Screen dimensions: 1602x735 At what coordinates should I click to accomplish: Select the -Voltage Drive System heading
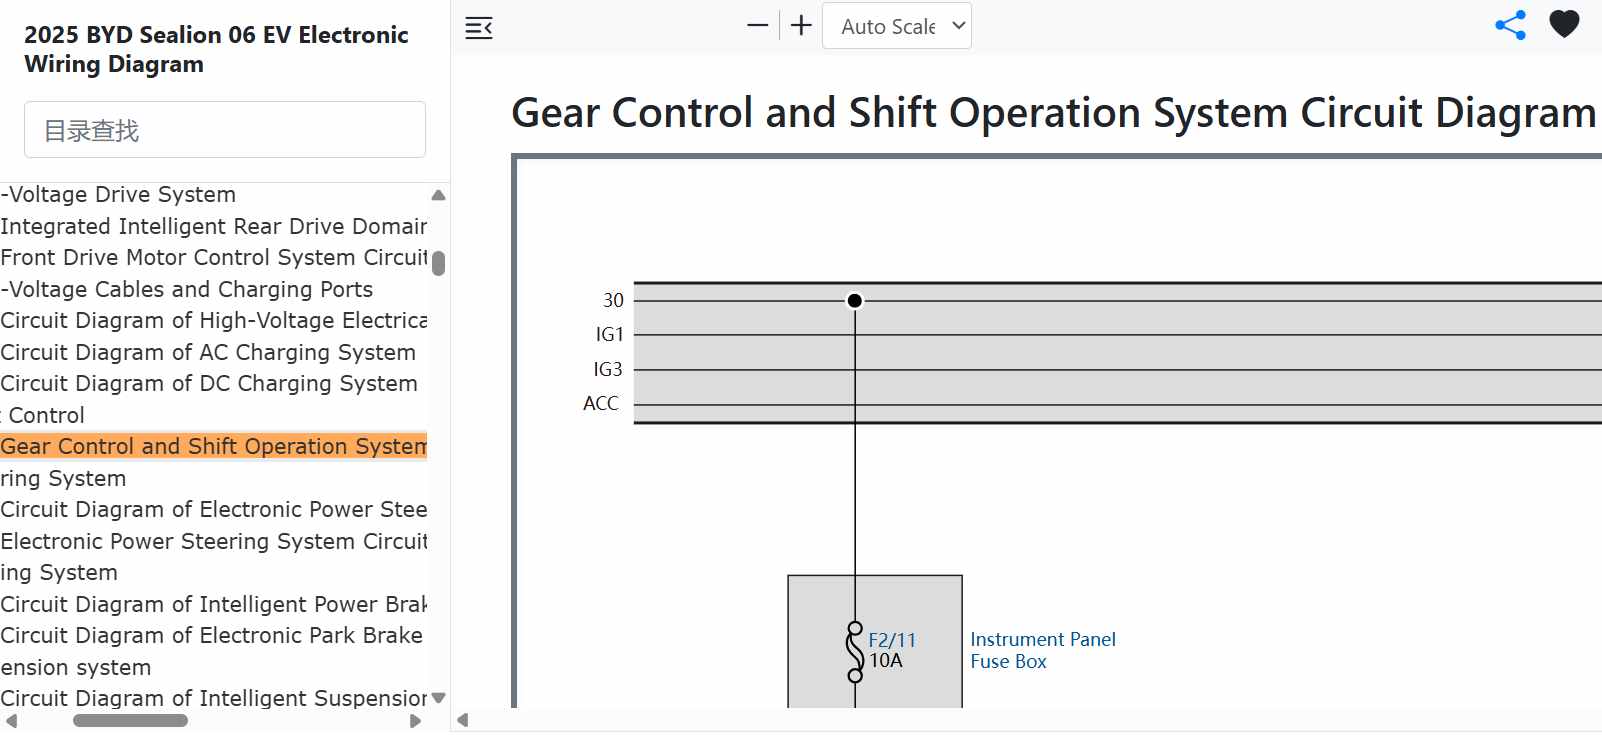118,195
